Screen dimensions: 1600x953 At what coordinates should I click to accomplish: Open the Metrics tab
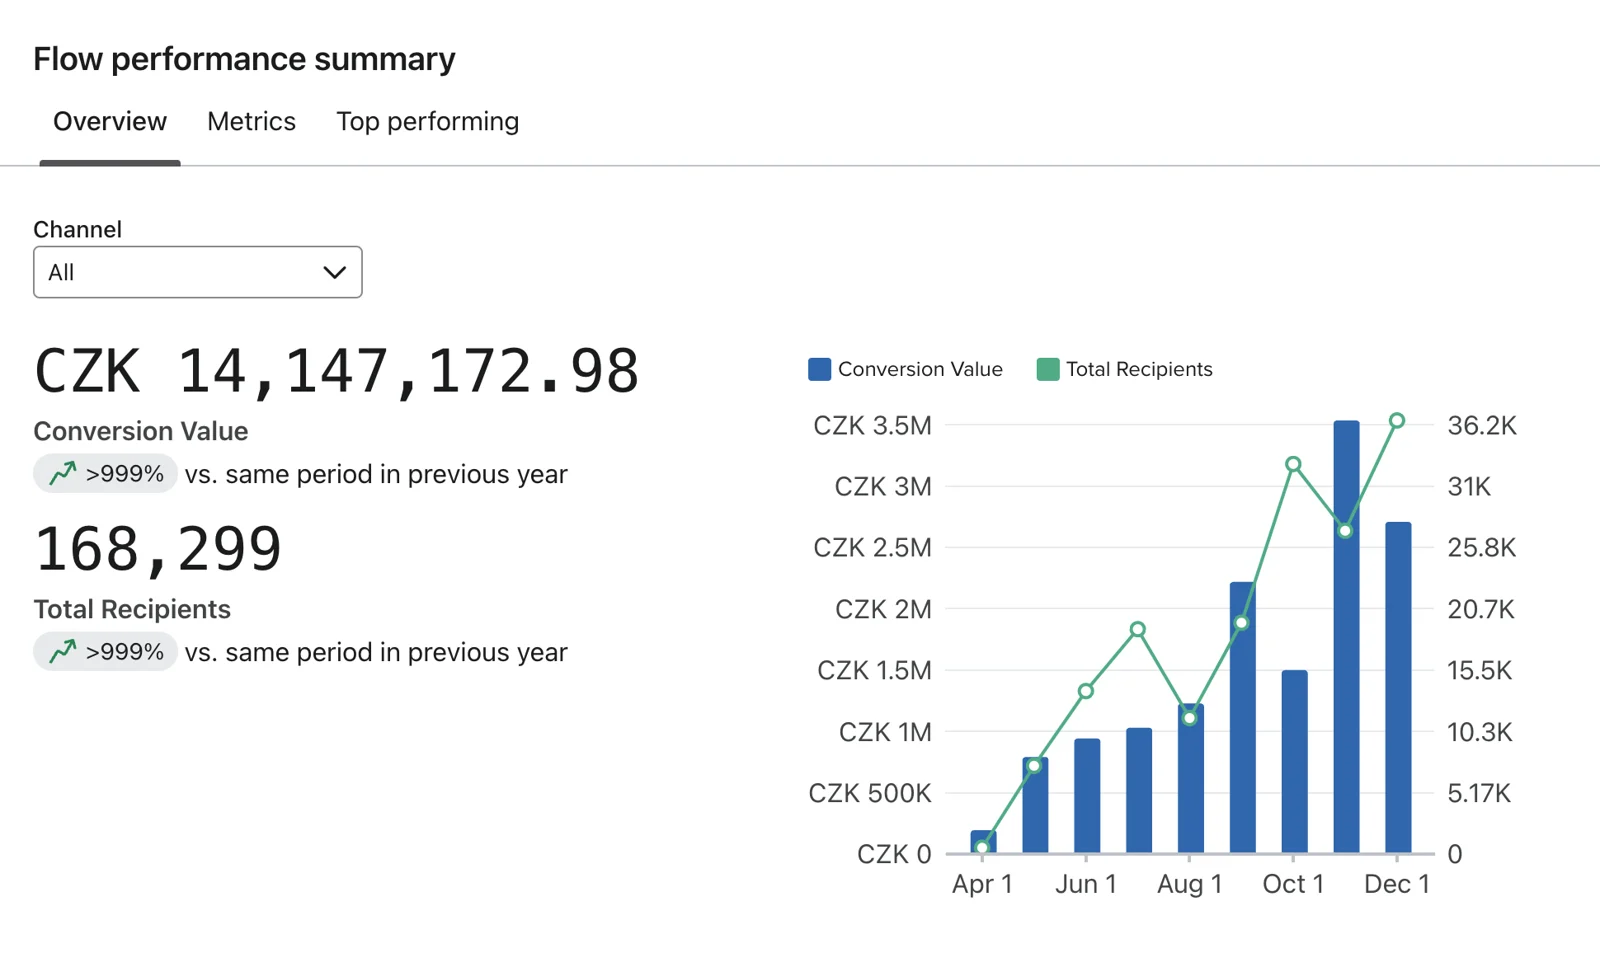click(x=251, y=122)
